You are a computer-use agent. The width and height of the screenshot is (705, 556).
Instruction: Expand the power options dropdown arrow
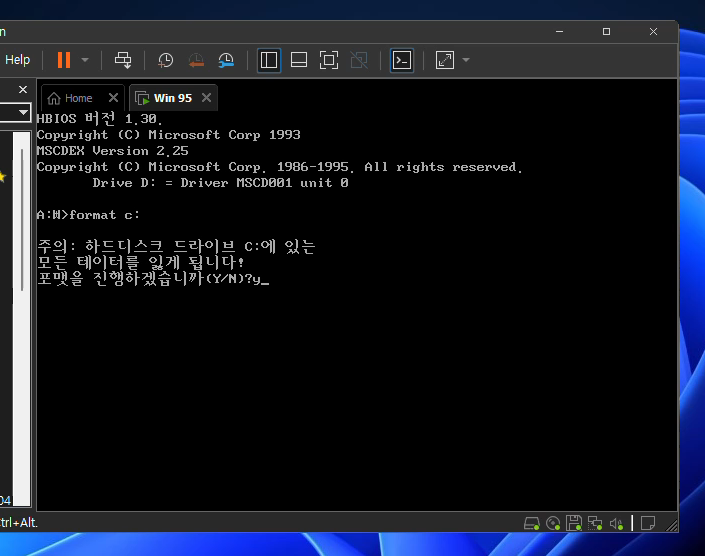(x=85, y=60)
